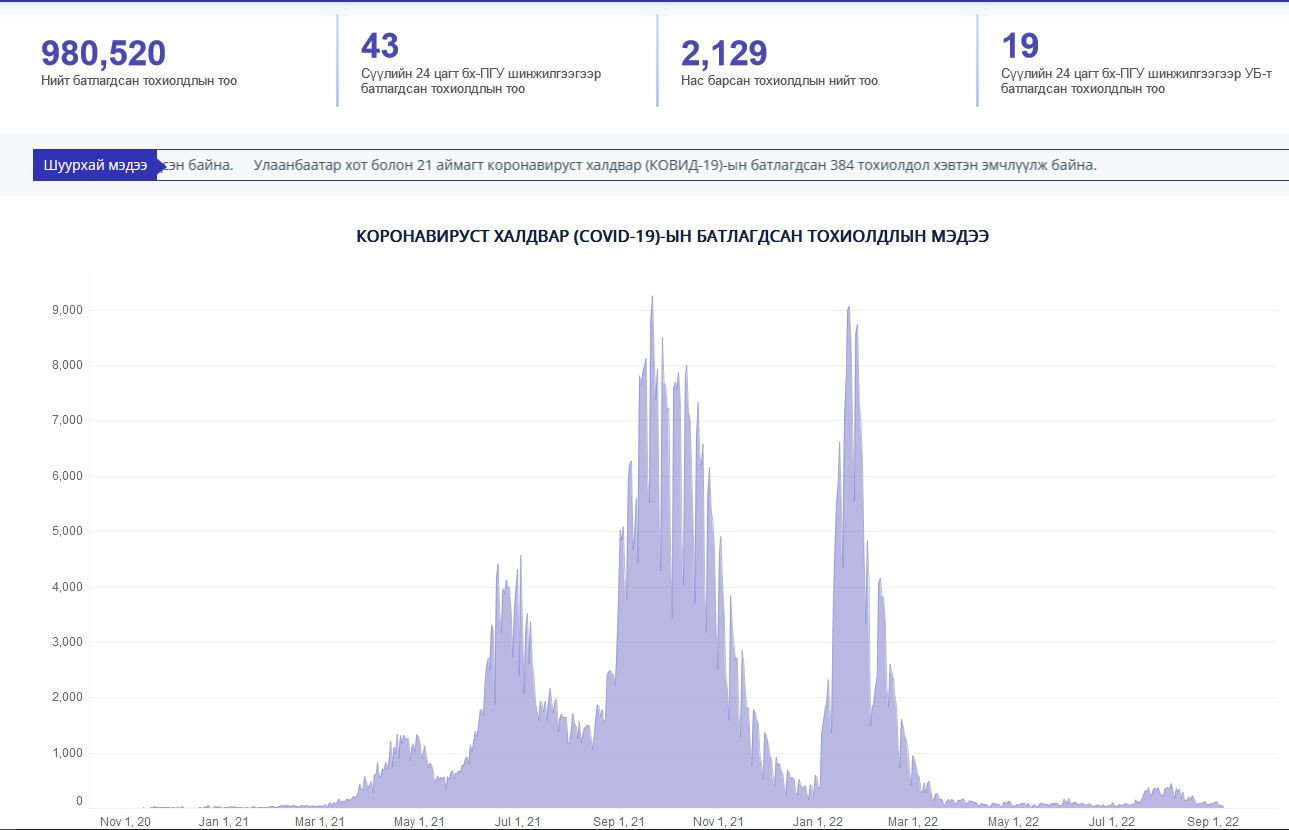Select the 'Nov 1, 20' x-axis label
Screen dimensions: 1289x830
pyautogui.click(x=126, y=822)
